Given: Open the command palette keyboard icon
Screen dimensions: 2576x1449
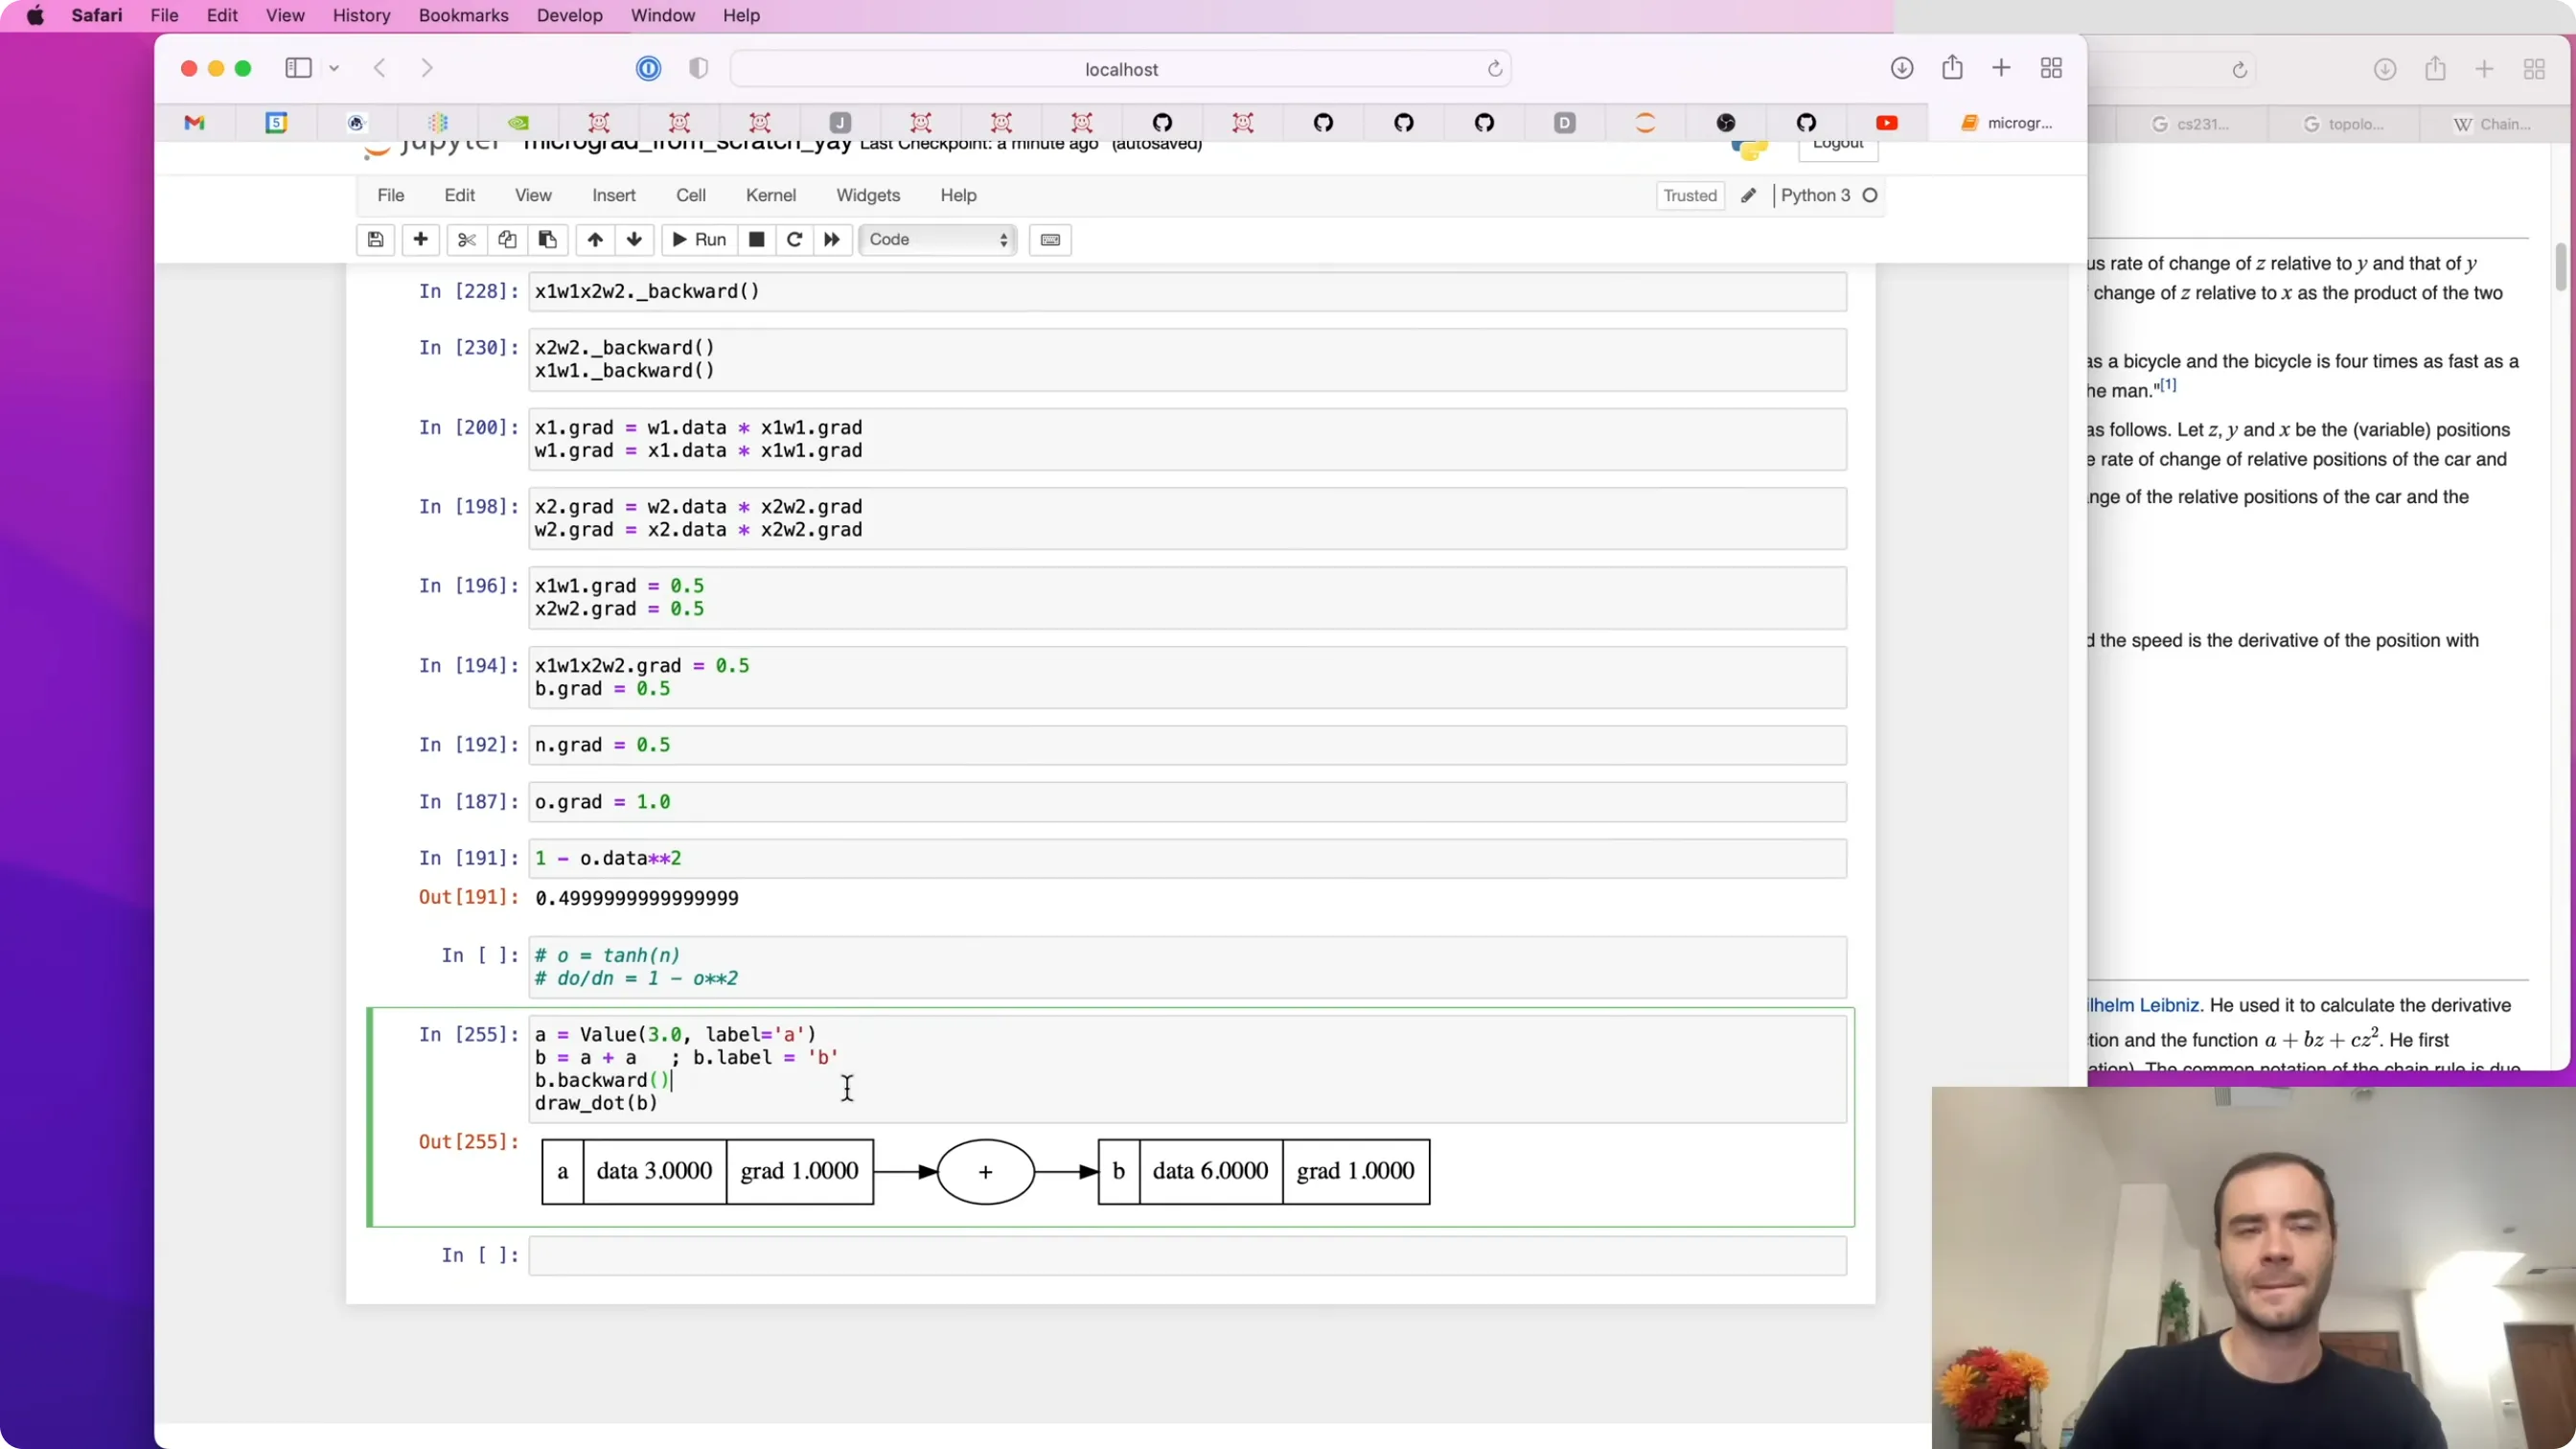Looking at the screenshot, I should pyautogui.click(x=1050, y=240).
